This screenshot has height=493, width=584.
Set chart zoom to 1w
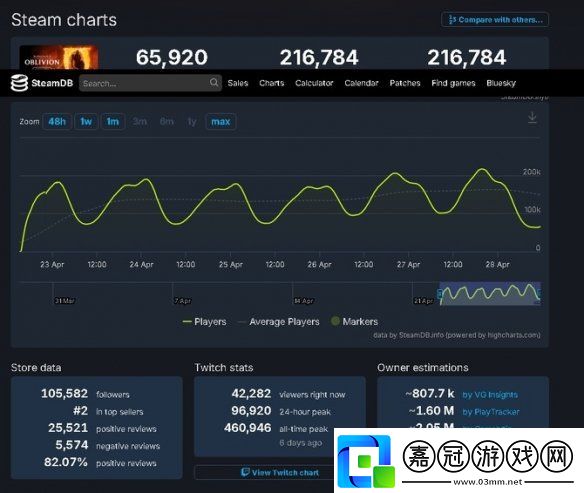click(x=86, y=121)
